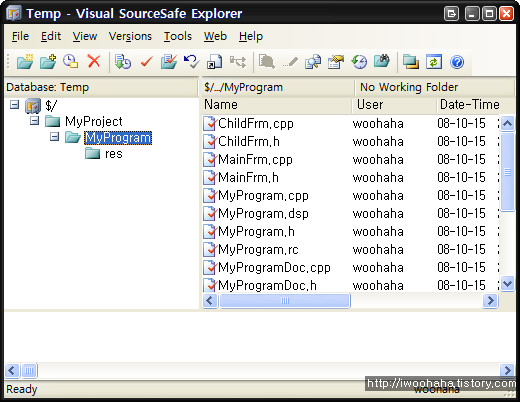Click the Refresh File List icon
520x402 pixels.
coord(434,62)
